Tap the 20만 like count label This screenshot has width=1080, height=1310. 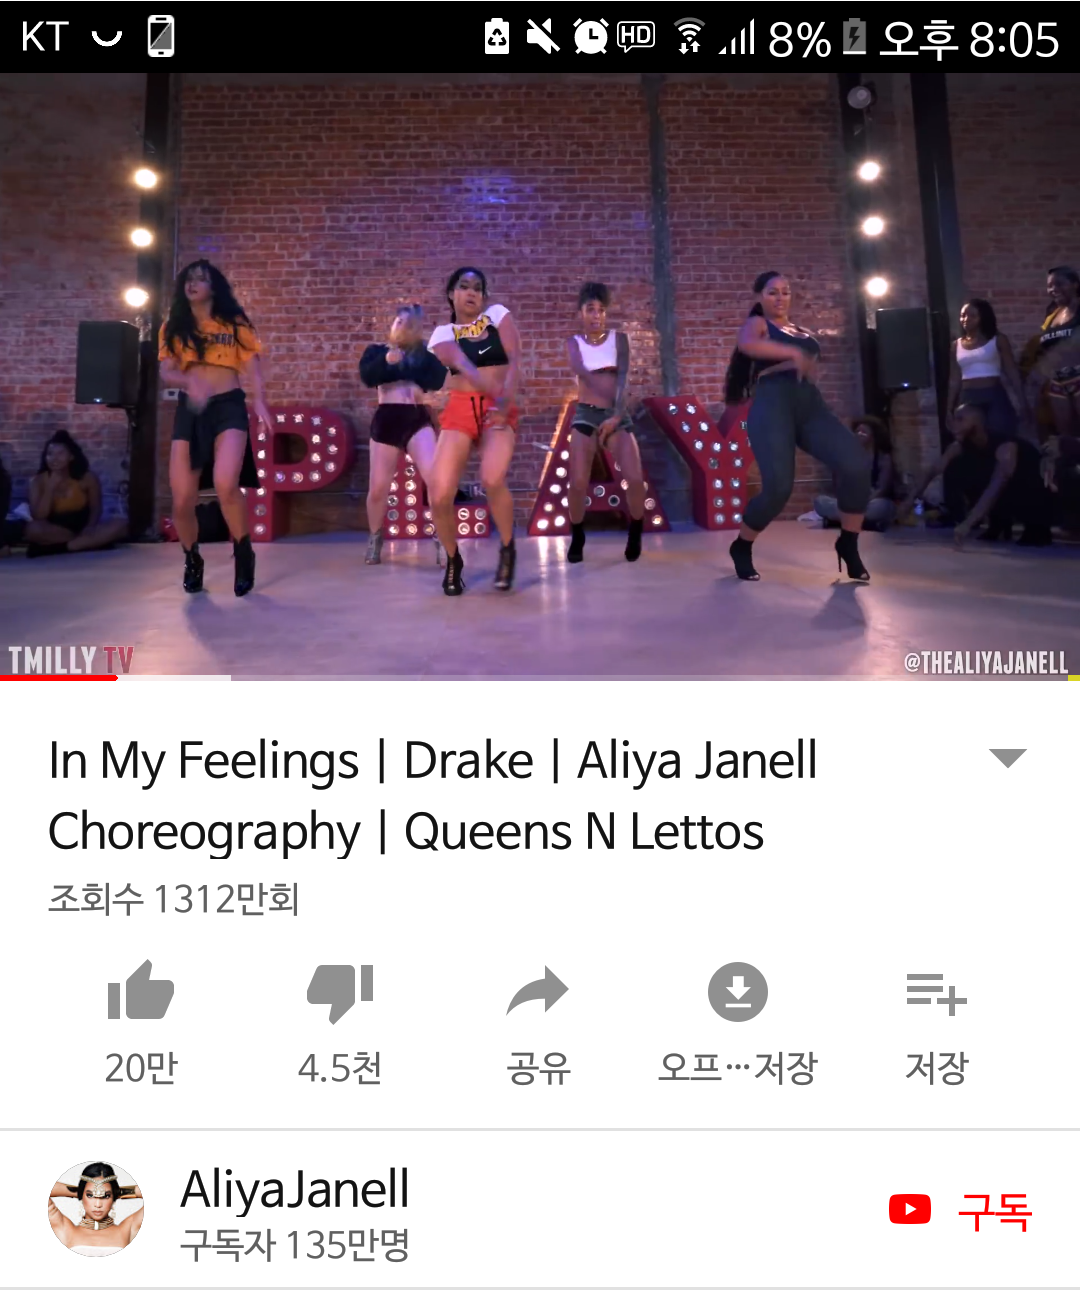(141, 1068)
